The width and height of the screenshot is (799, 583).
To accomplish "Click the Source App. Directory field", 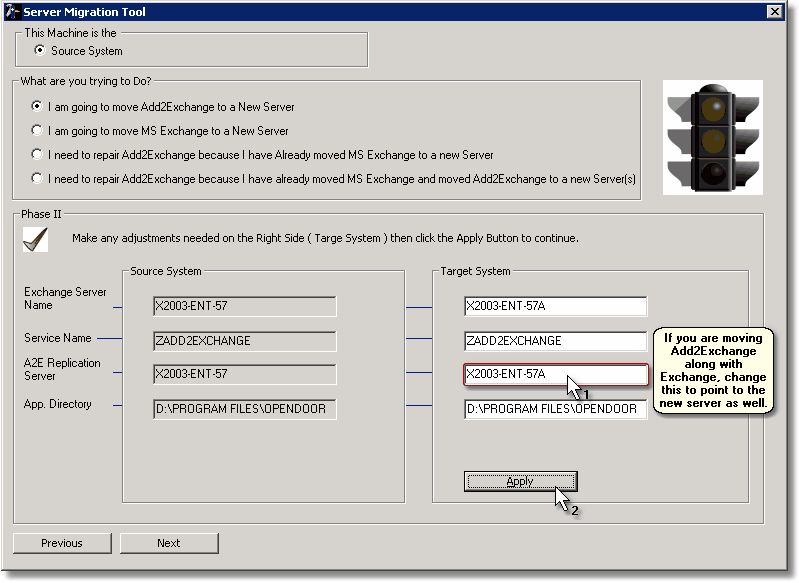I will click(x=245, y=409).
